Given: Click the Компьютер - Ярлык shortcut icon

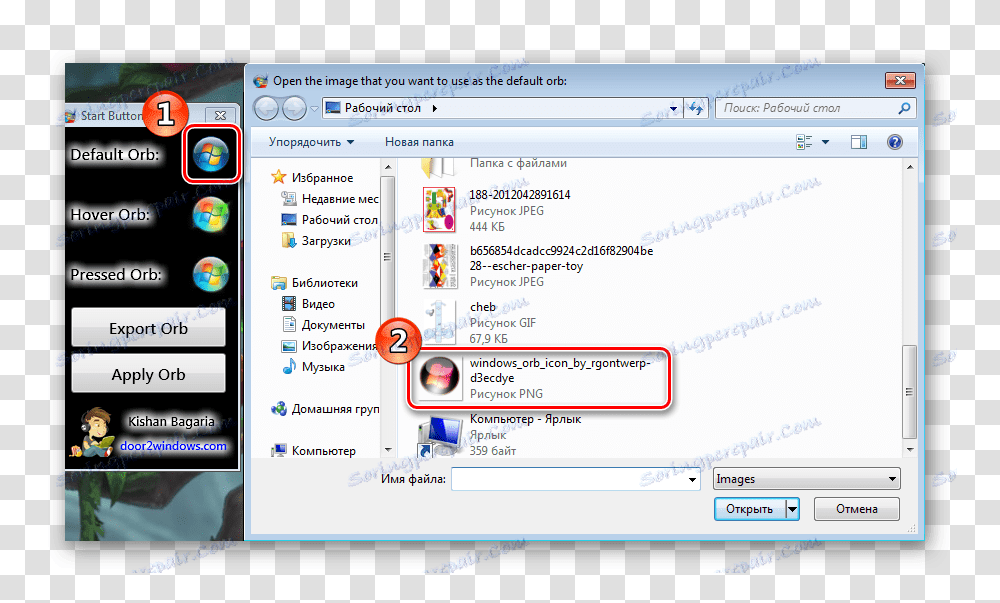Looking at the screenshot, I should 440,435.
